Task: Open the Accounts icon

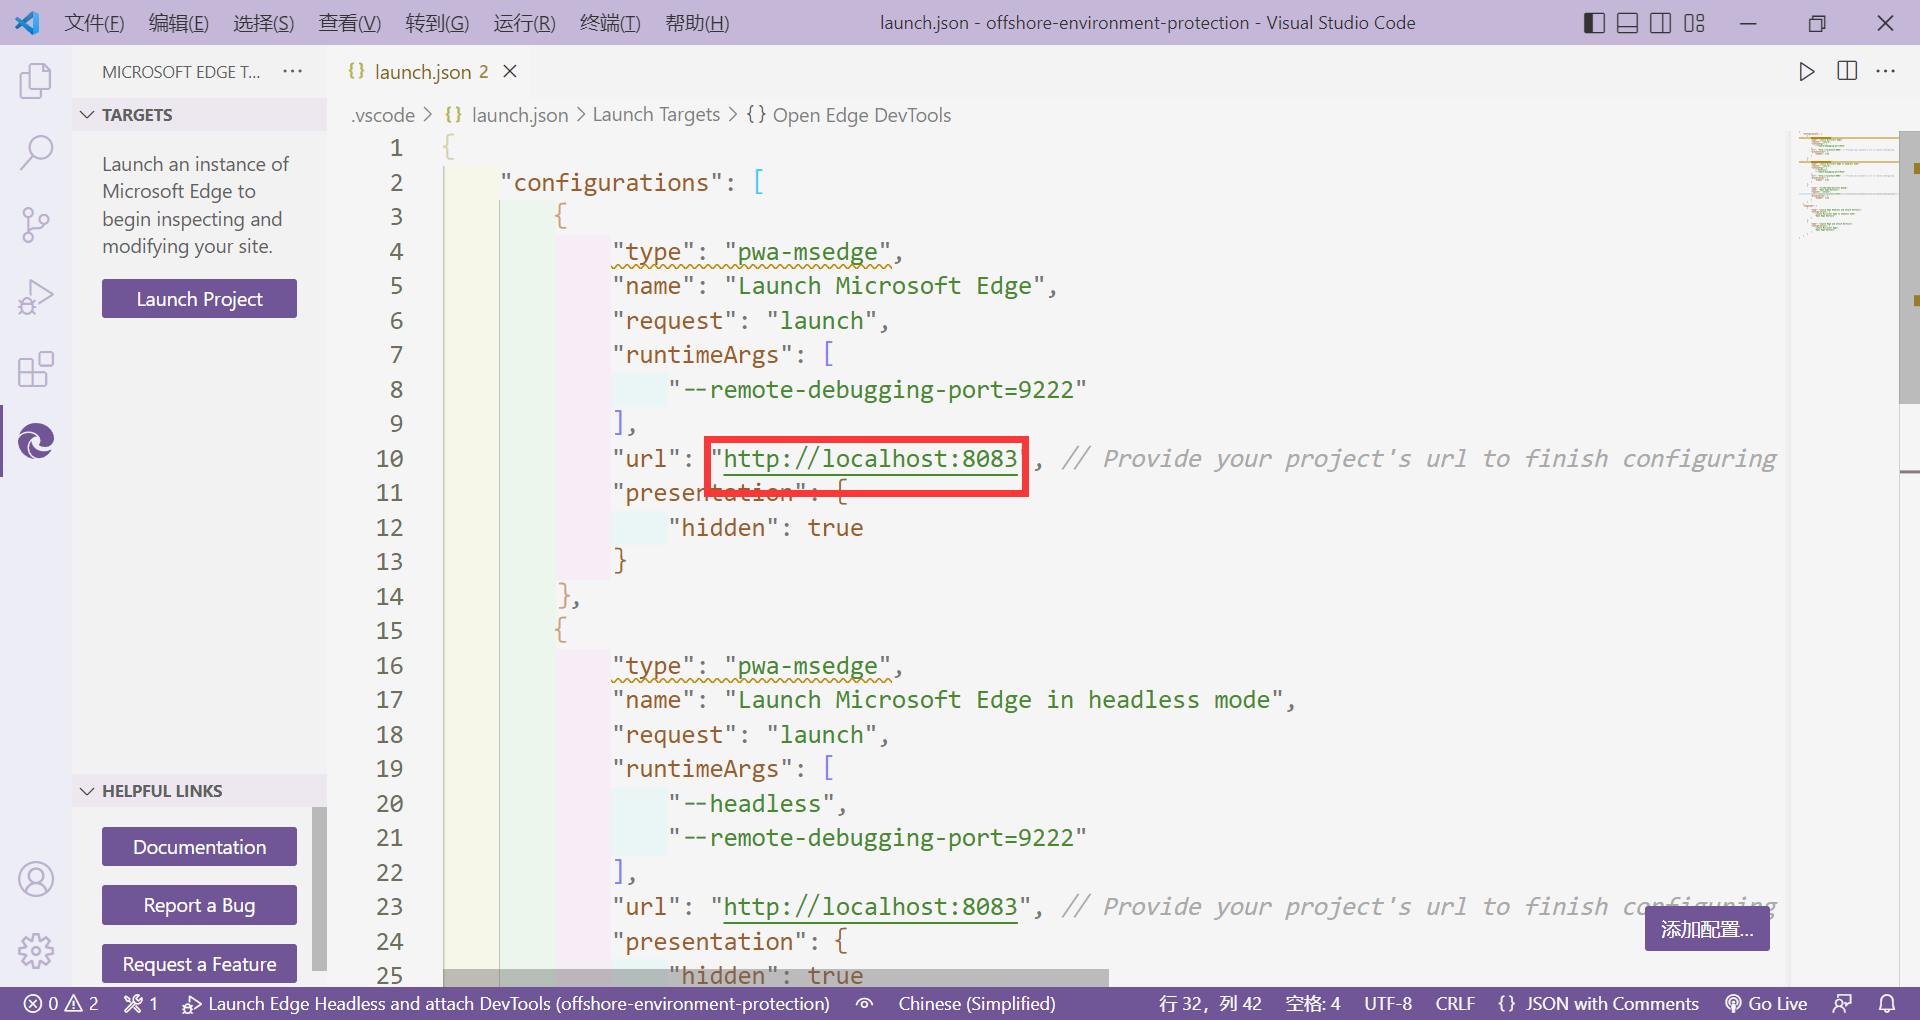Action: (x=36, y=879)
